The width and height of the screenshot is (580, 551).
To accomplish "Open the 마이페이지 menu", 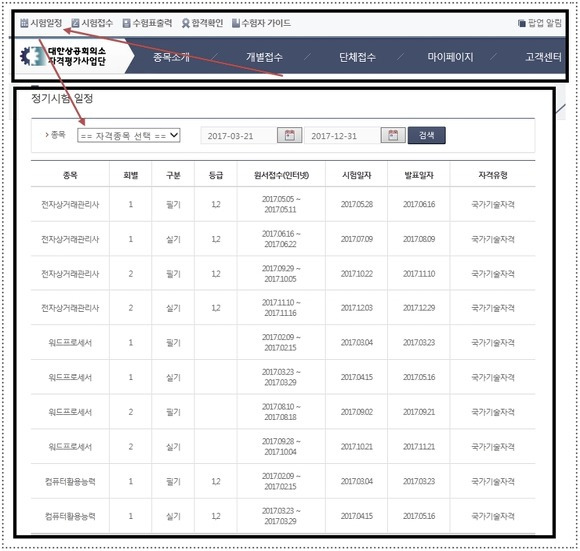I will tap(450, 57).
